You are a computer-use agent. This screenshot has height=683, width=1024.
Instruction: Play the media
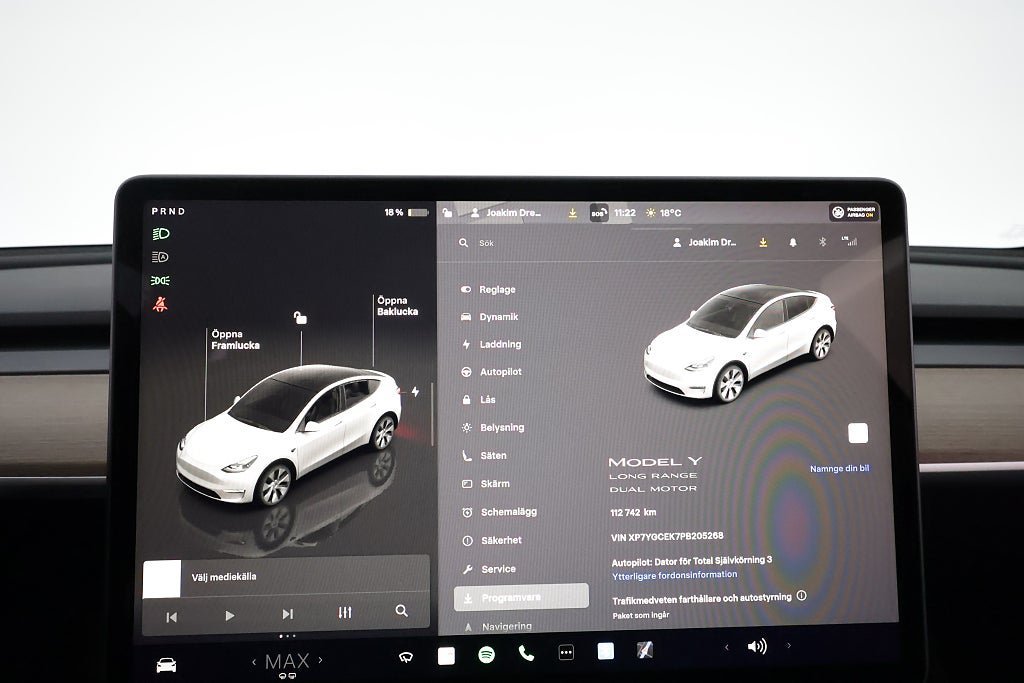(x=229, y=615)
